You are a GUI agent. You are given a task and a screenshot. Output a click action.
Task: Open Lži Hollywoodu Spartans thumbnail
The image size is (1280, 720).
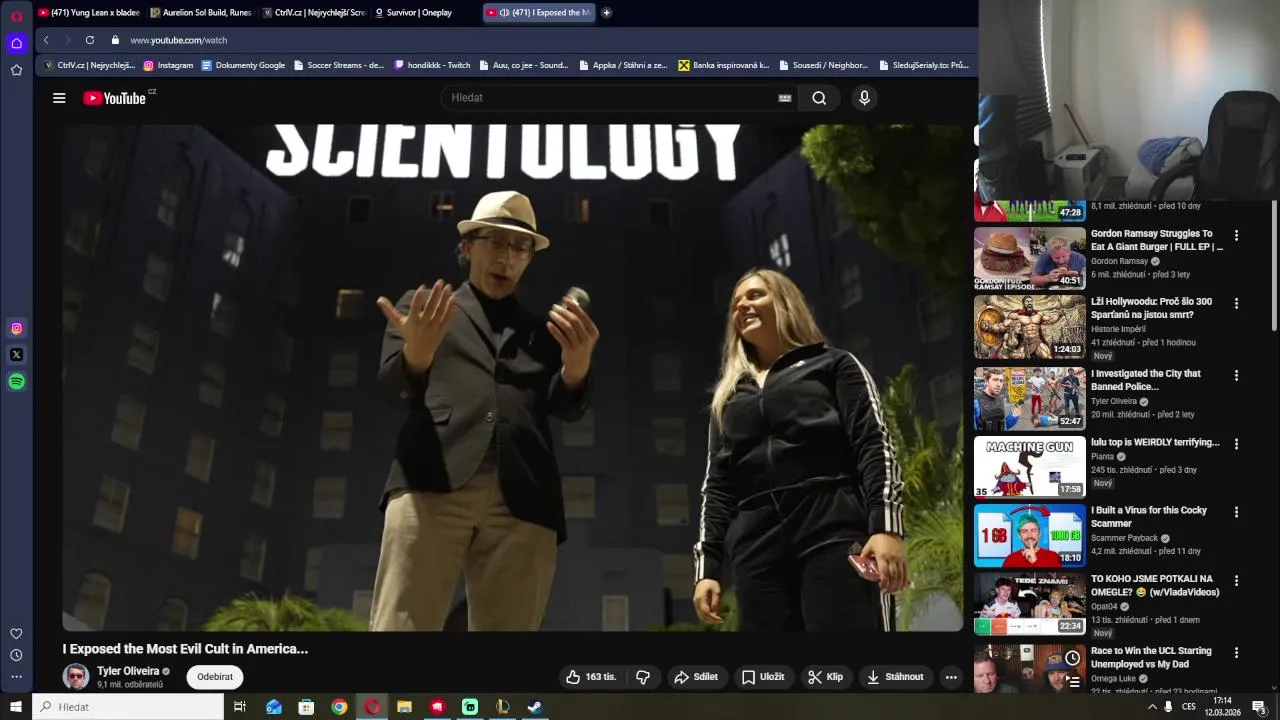[x=1029, y=327]
